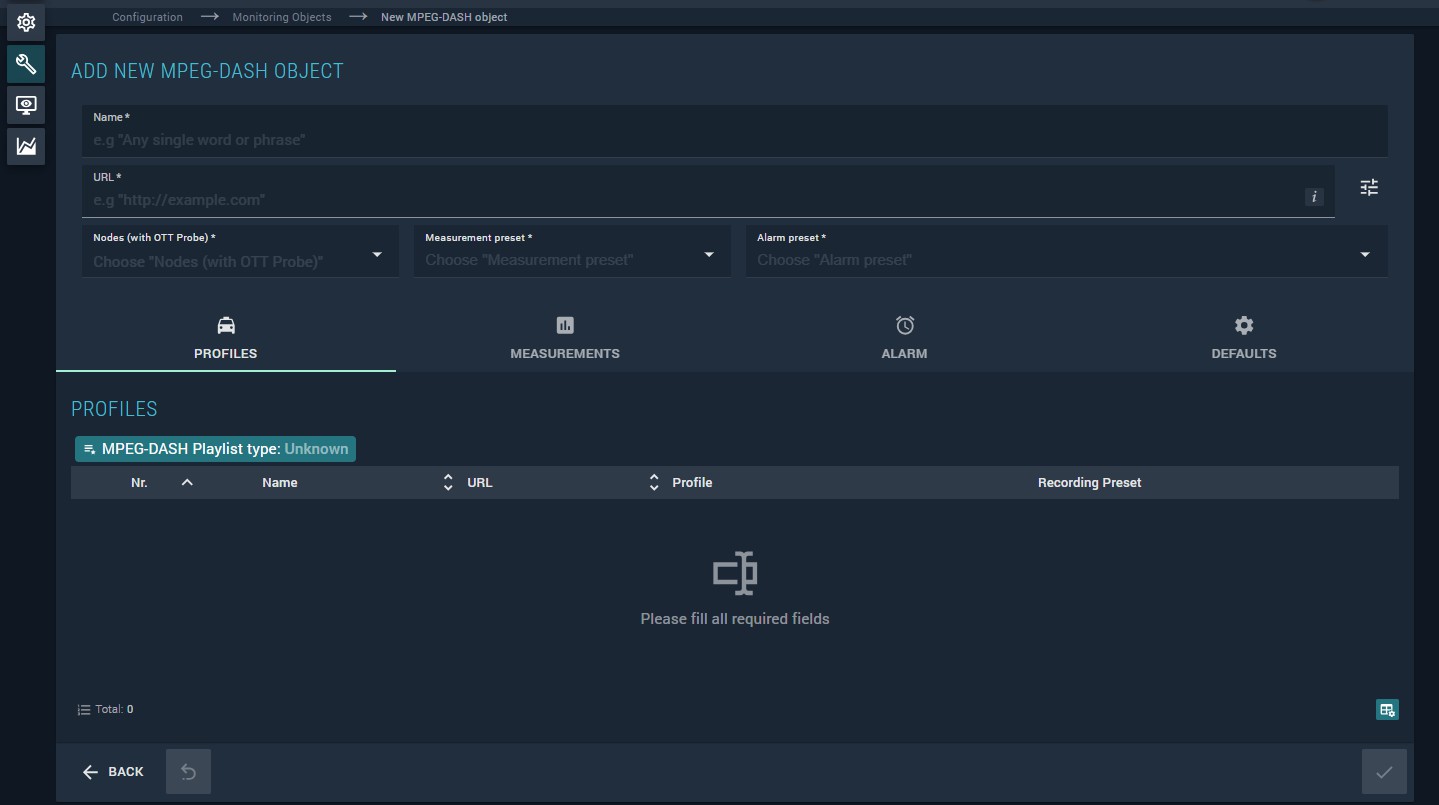Select the wrench configuration sidebar icon

point(26,65)
